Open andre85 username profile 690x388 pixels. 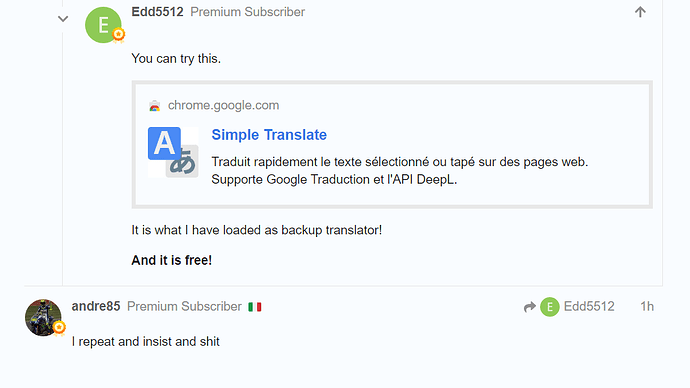pyautogui.click(x=96, y=306)
